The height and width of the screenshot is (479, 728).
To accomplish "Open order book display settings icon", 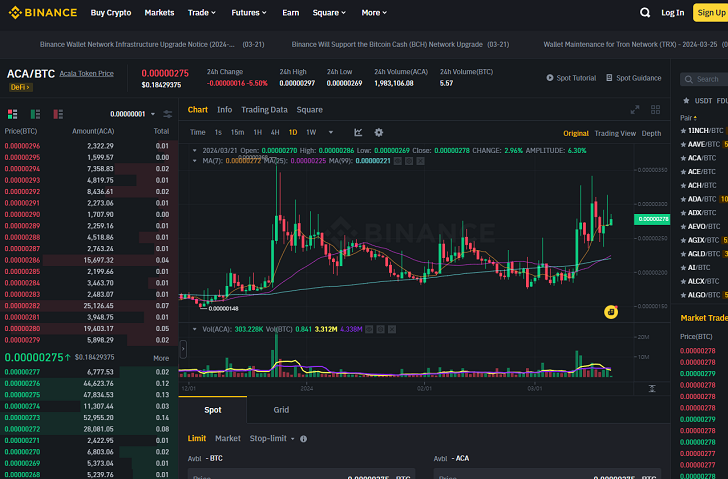I will (x=168, y=114).
